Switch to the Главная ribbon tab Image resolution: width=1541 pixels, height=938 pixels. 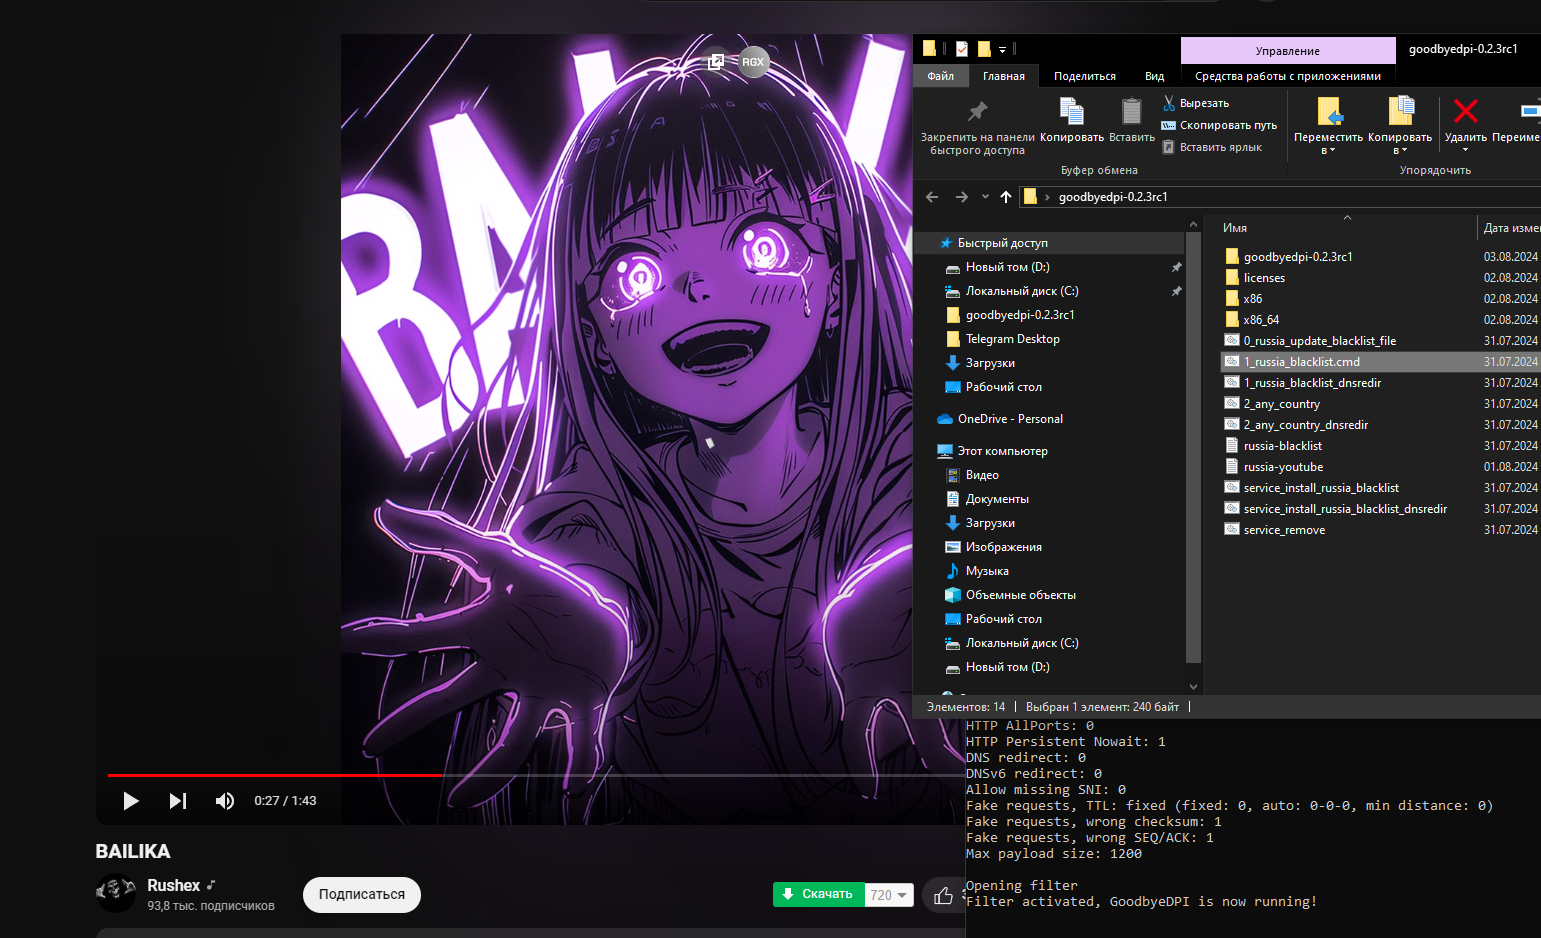[x=1004, y=76]
